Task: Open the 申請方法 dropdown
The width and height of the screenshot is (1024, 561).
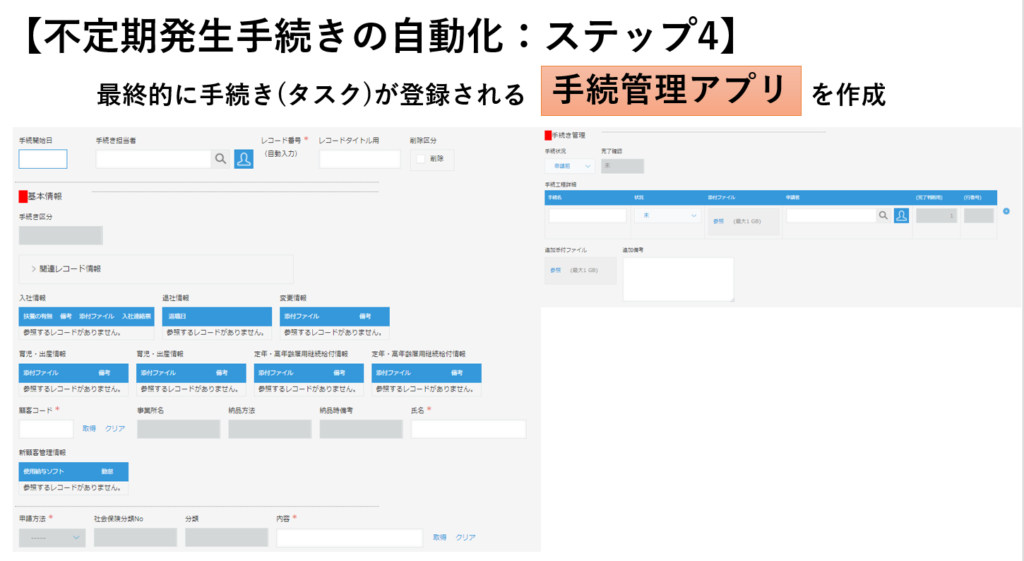Action: click(x=51, y=537)
